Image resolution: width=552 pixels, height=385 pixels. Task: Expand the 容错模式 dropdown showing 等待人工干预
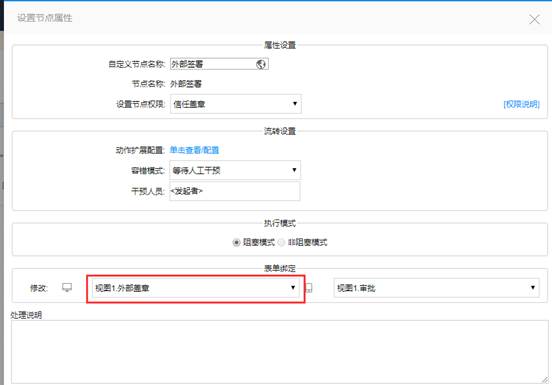[x=235, y=170]
